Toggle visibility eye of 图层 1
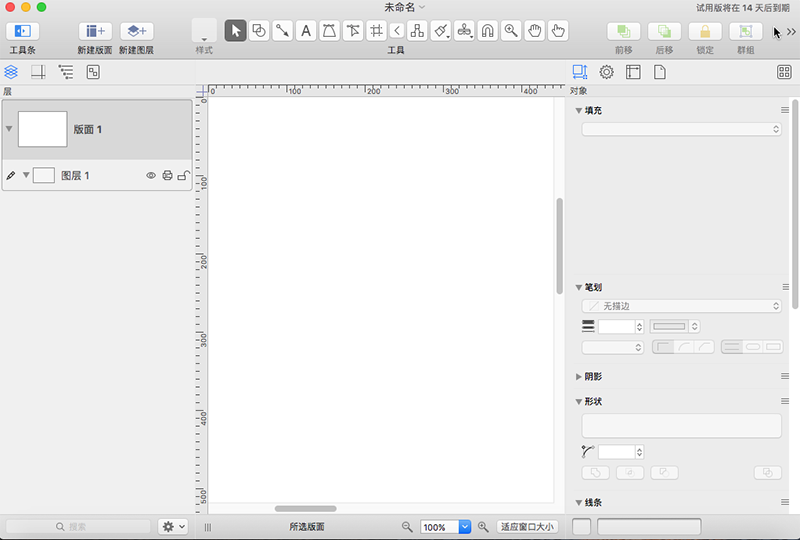Screen dimensions: 800x540 151,176
